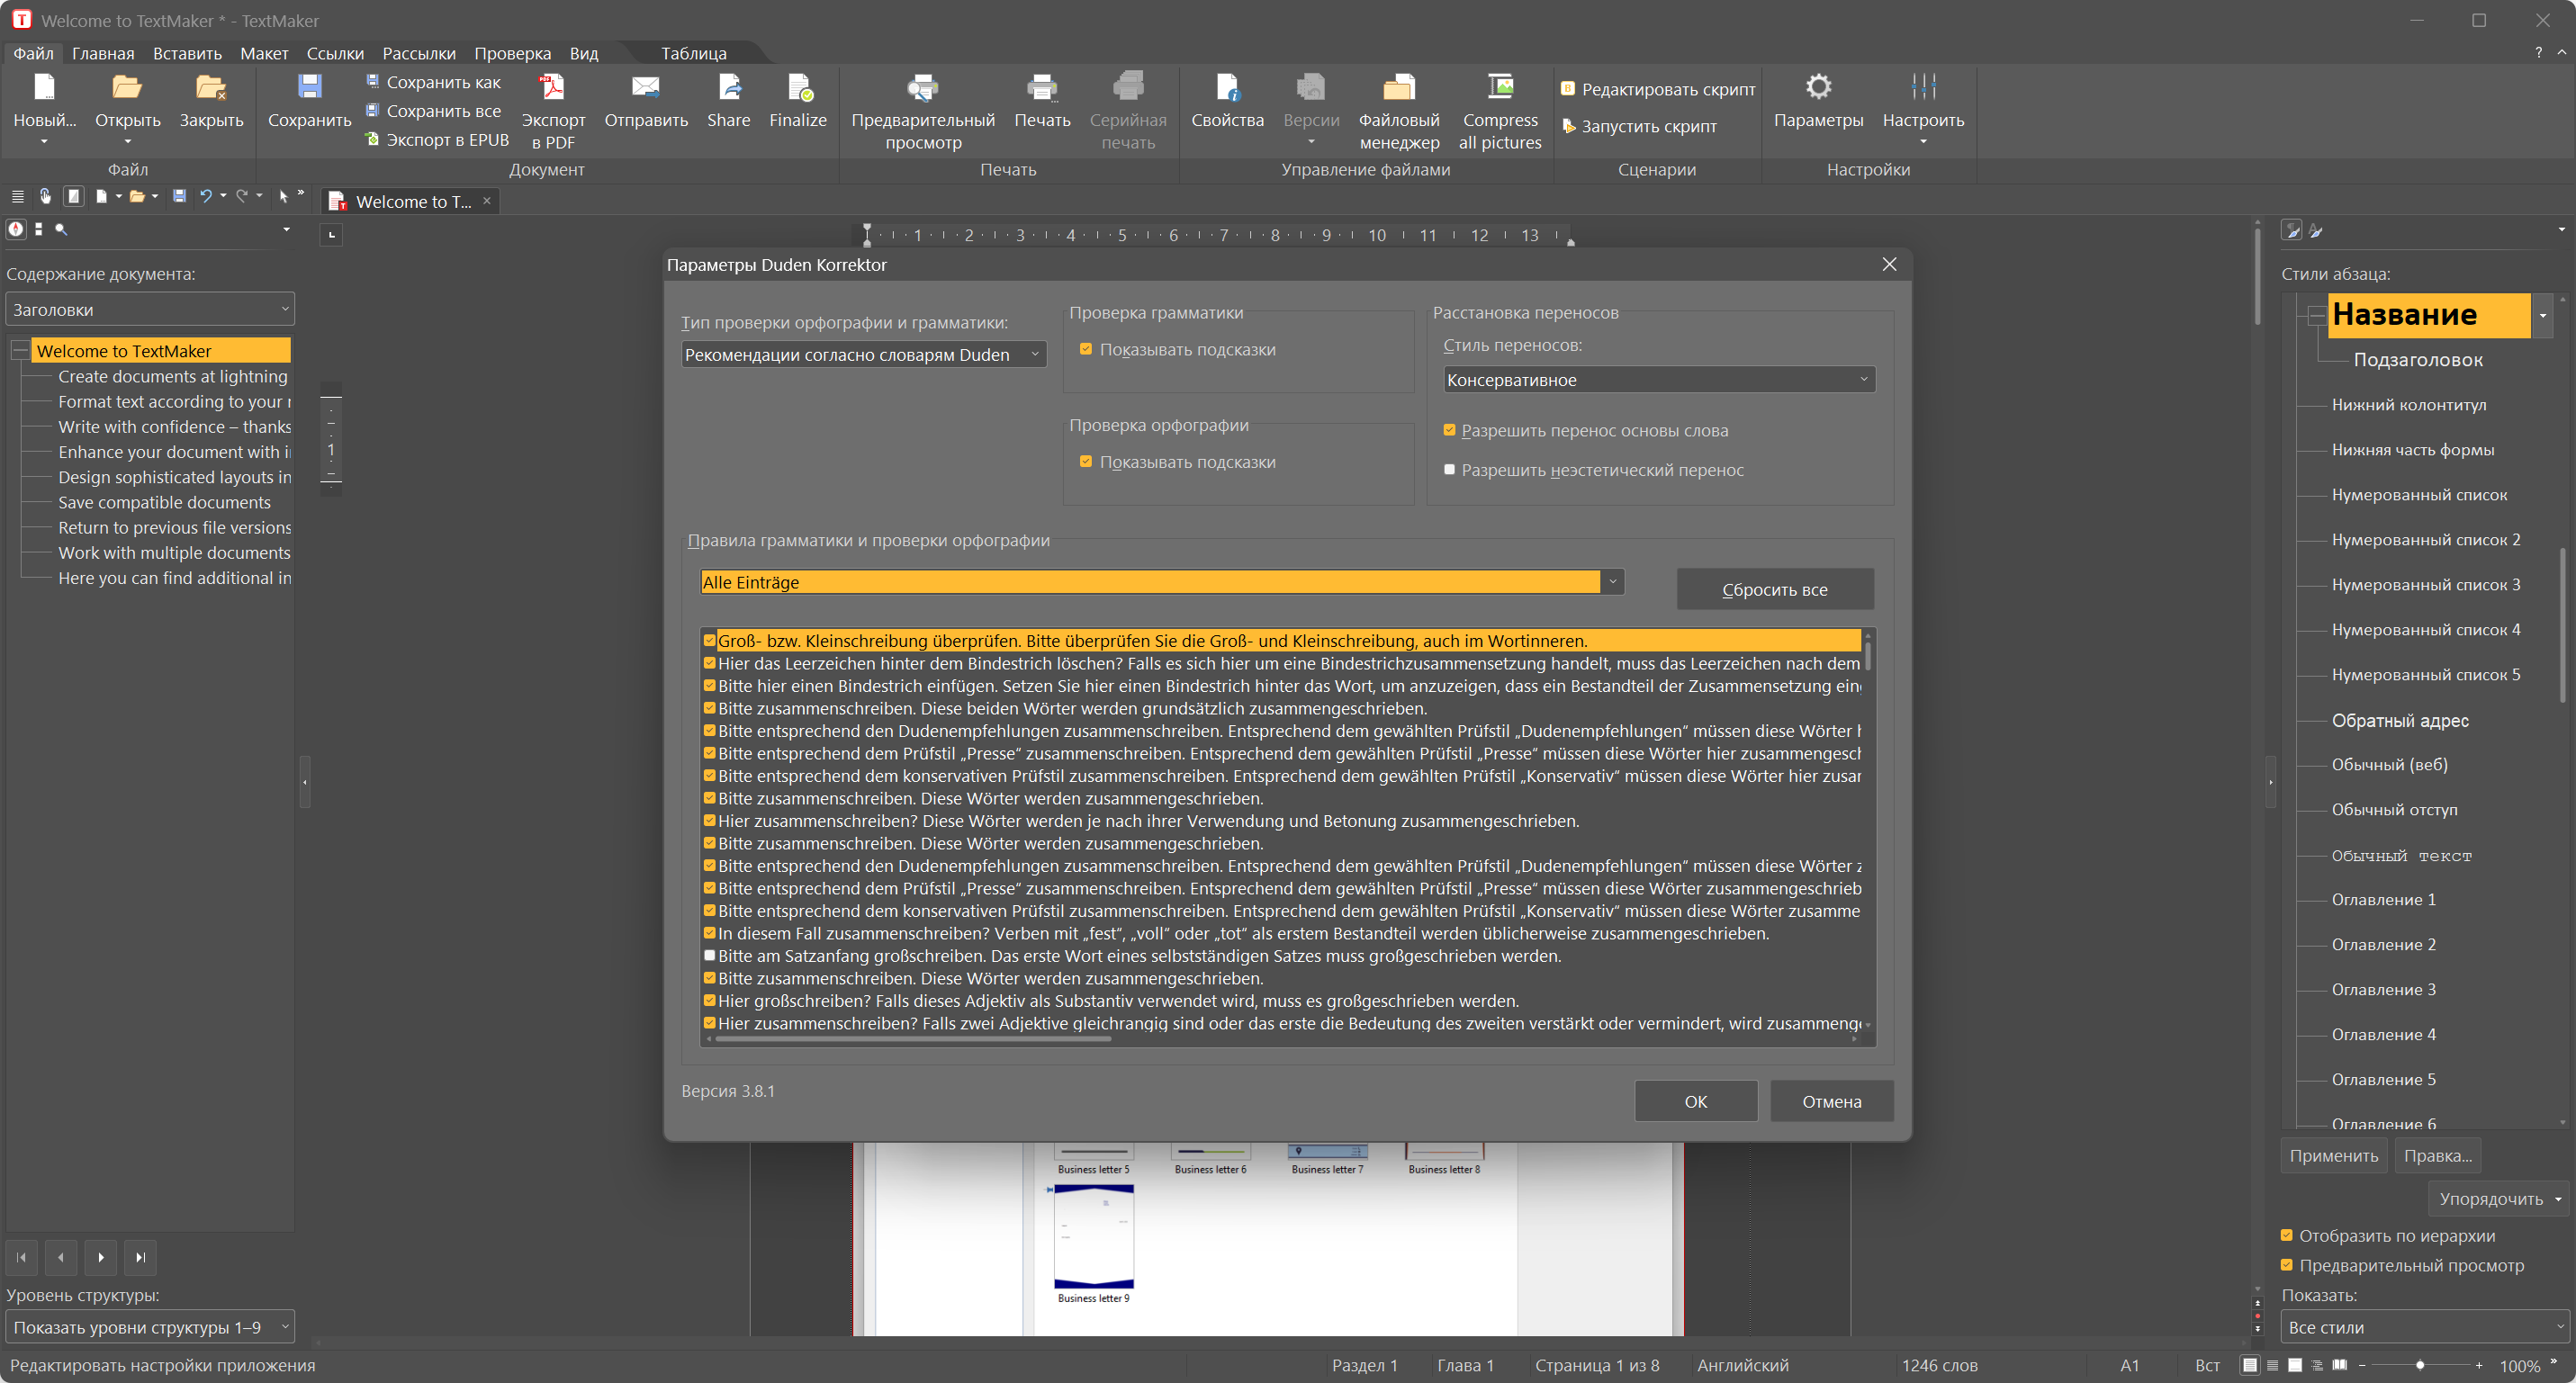Click the zoom slider in status bar
Viewport: 2576px width, 1383px height.
tap(2419, 1365)
